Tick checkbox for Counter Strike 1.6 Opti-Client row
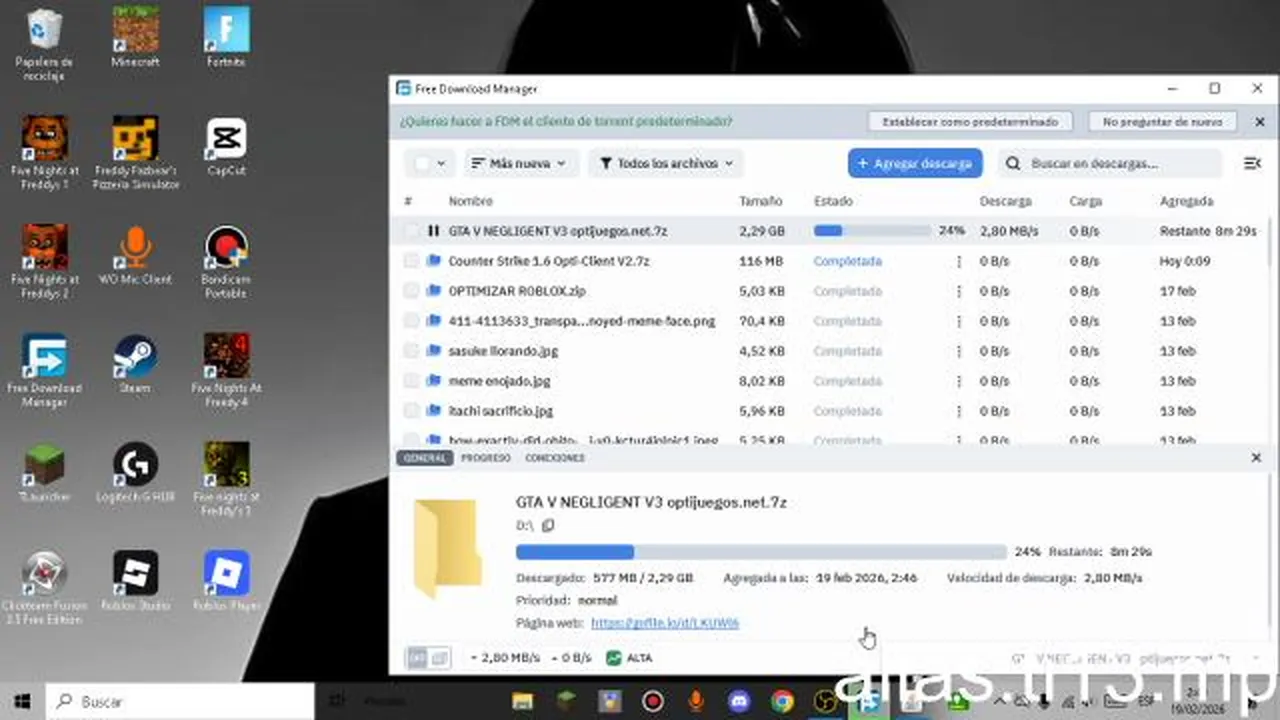Screen dimensions: 1280x720 click(x=411, y=261)
